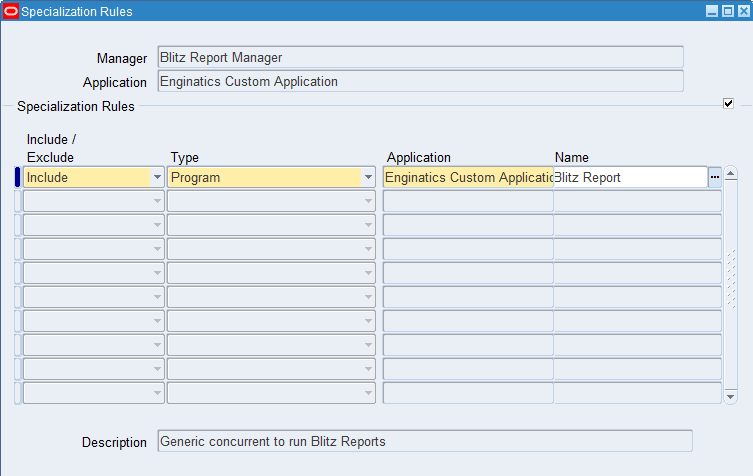Maximize the Specialization Rules window
This screenshot has height=476, width=753.
pyautogui.click(x=728, y=11)
